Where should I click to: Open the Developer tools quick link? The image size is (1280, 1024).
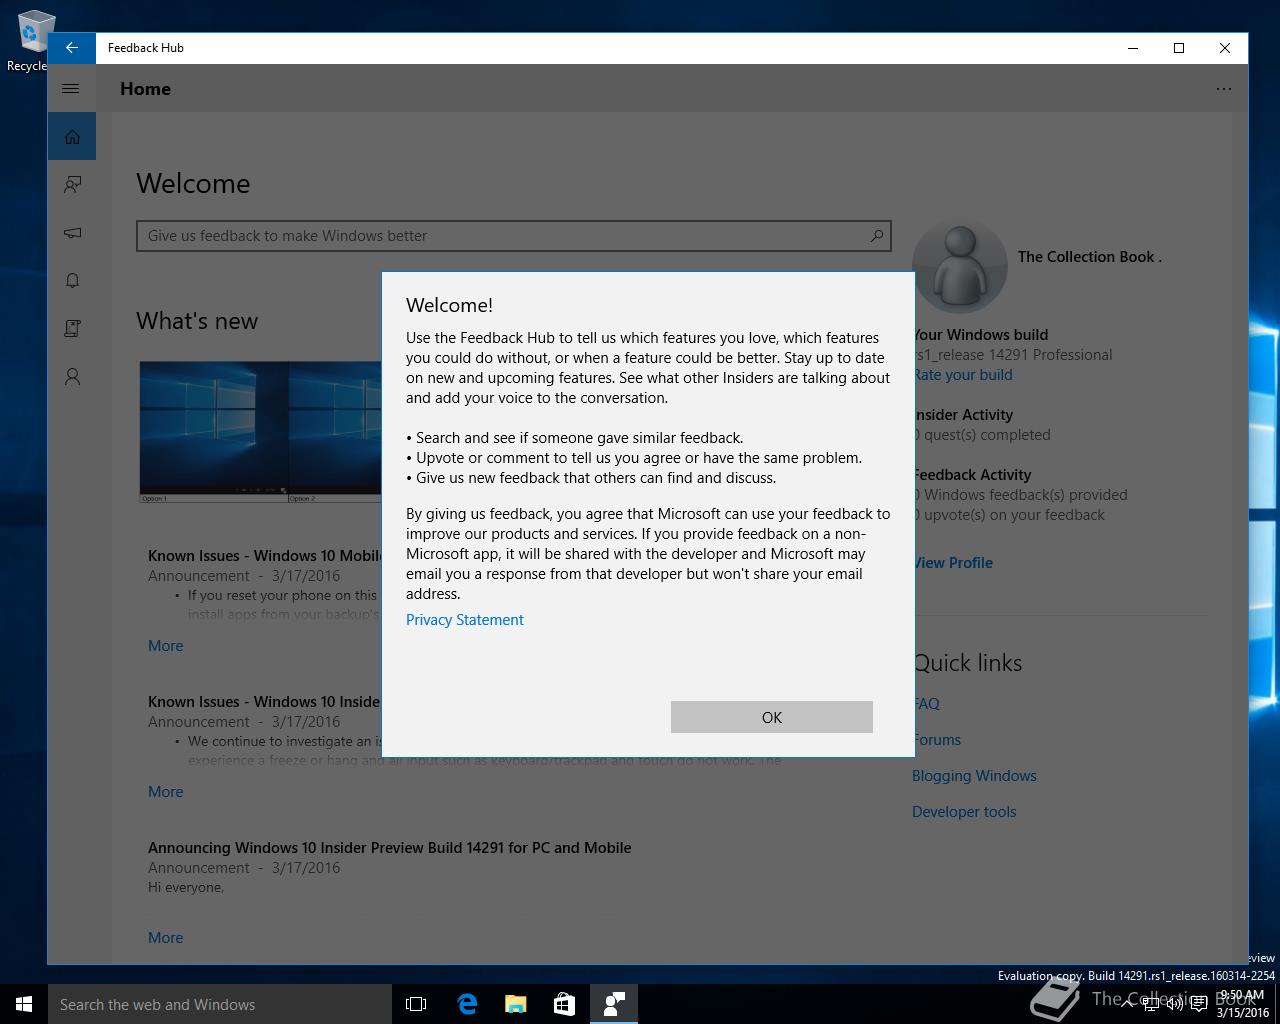964,812
